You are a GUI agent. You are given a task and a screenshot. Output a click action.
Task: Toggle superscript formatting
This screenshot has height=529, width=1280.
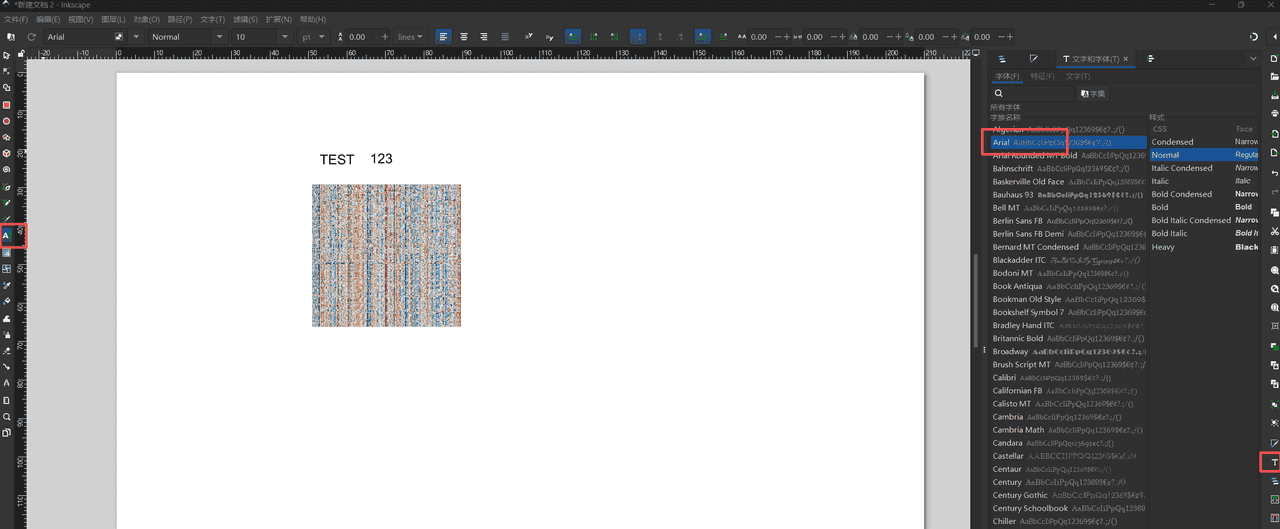(529, 37)
